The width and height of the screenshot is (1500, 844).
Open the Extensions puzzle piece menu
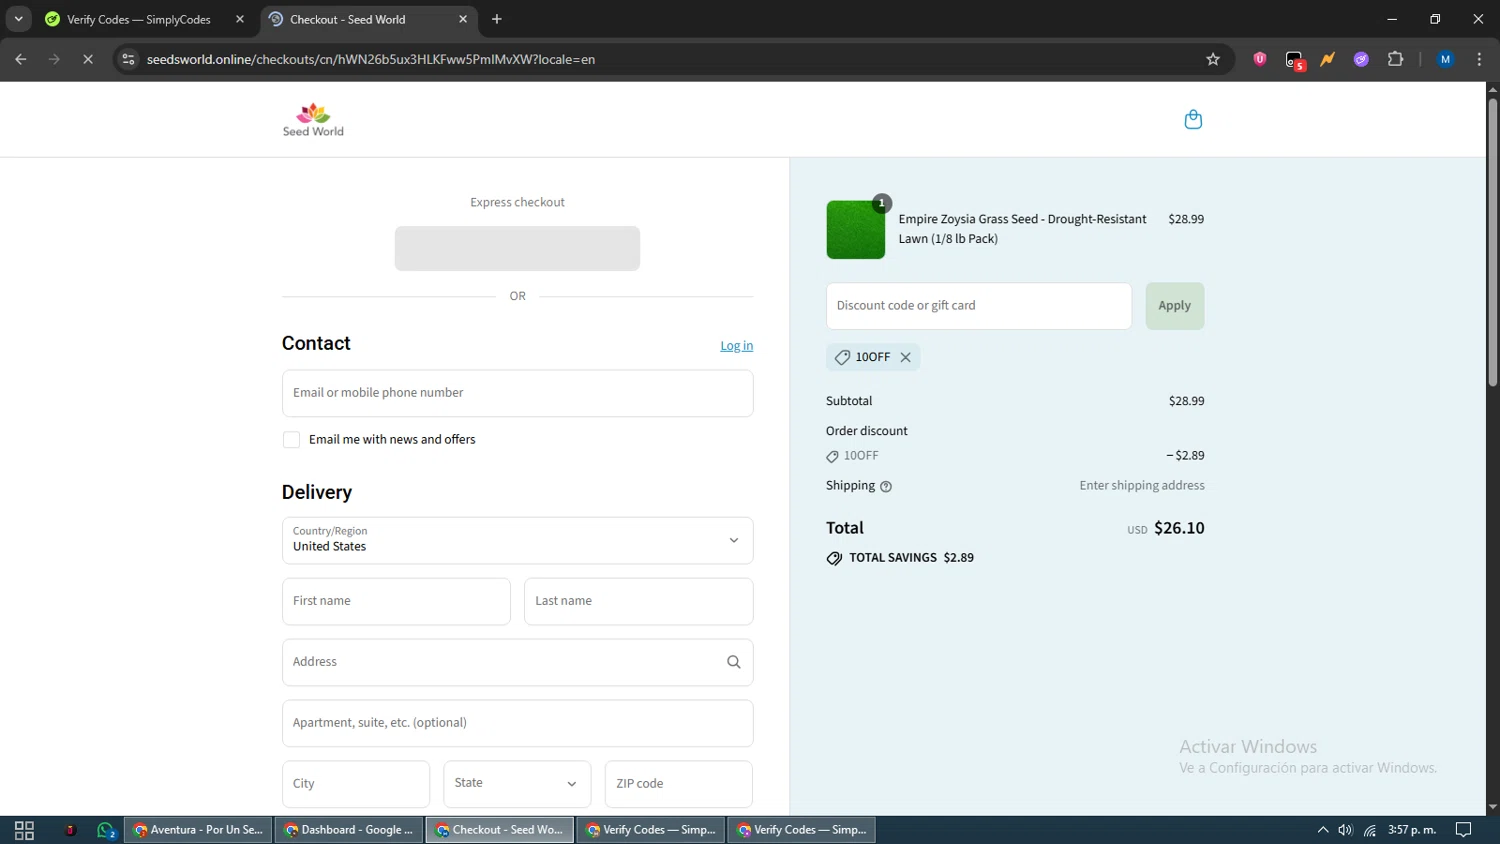click(1395, 59)
